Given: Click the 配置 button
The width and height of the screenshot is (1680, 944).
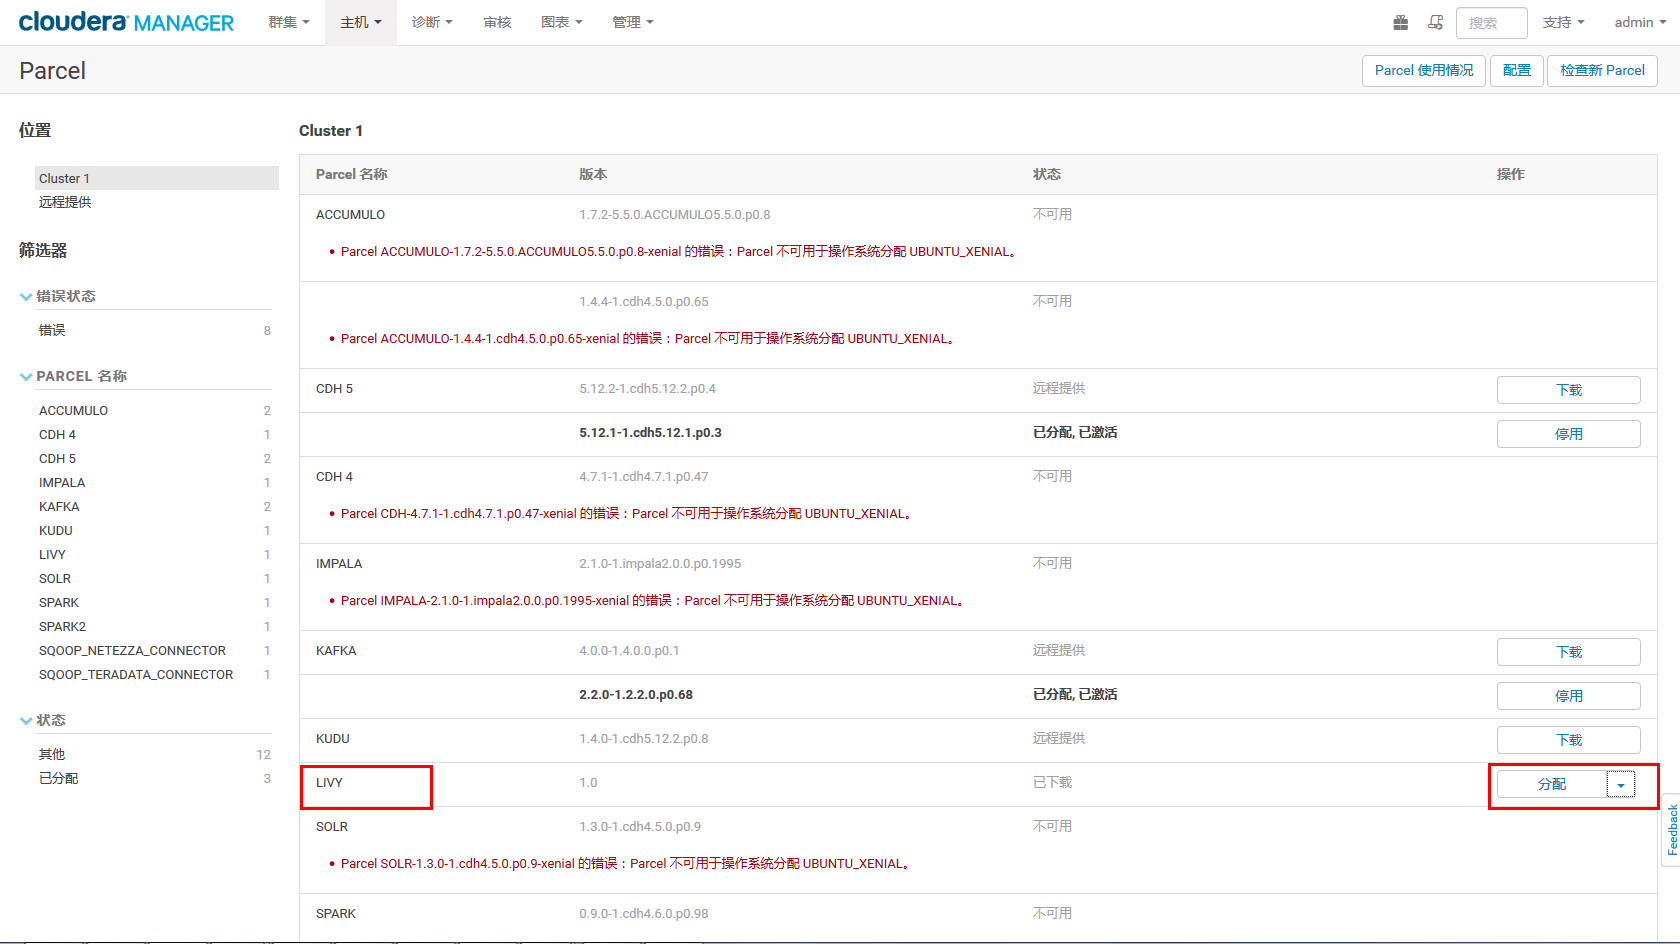Looking at the screenshot, I should tap(1517, 70).
